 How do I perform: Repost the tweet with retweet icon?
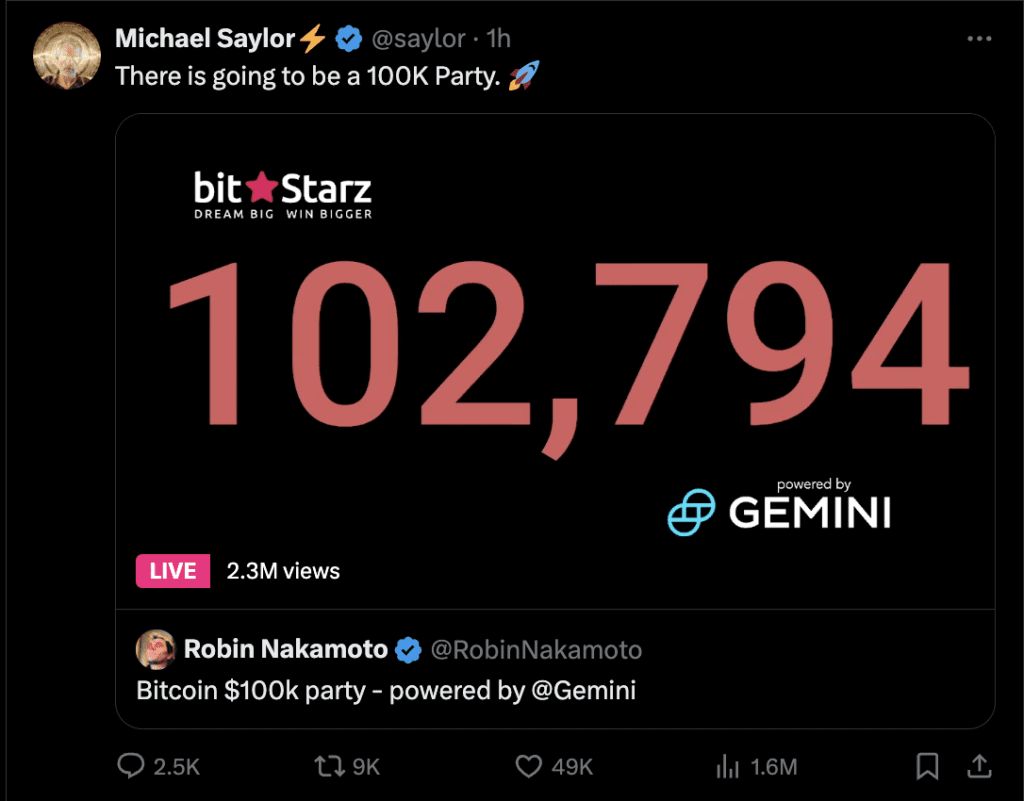327,766
